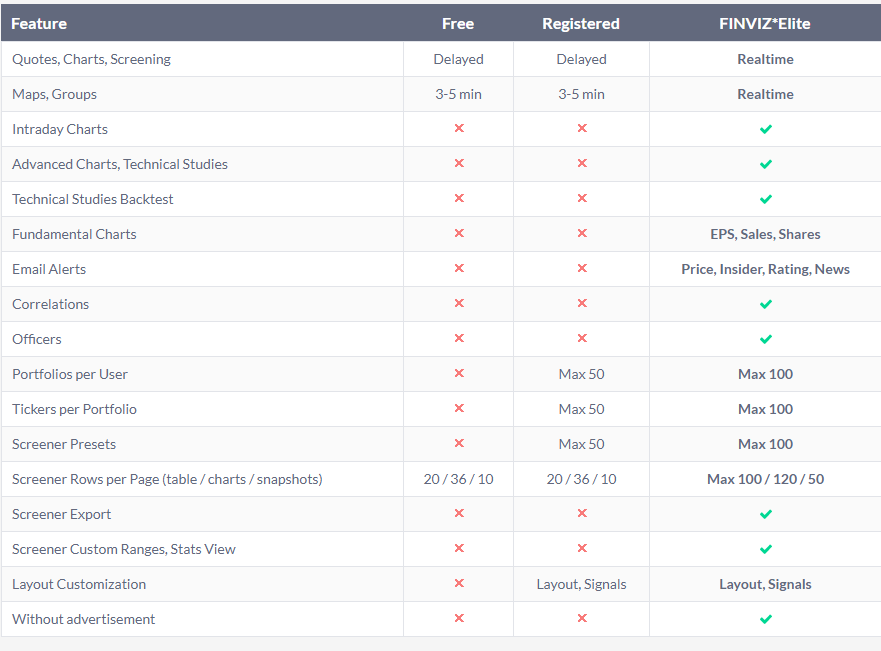Image resolution: width=881 pixels, height=651 pixels.
Task: Click the Registered red X for Officers
Action: pyautogui.click(x=582, y=338)
